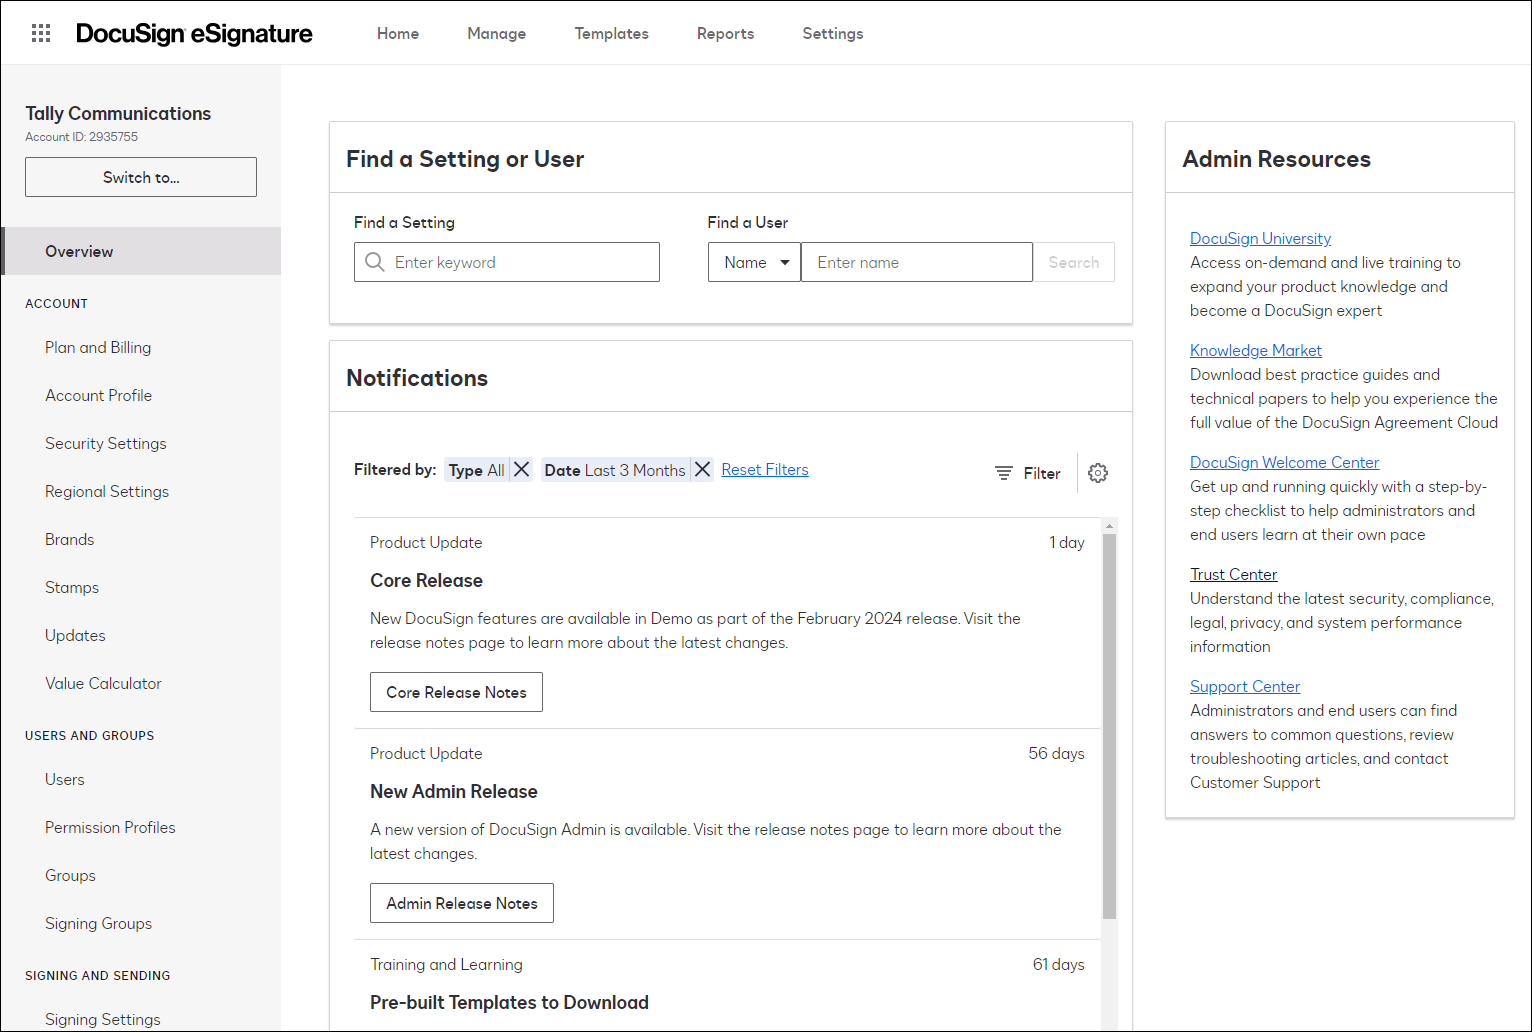Click the notifications settings gear icon
The width and height of the screenshot is (1532, 1032).
(1098, 473)
